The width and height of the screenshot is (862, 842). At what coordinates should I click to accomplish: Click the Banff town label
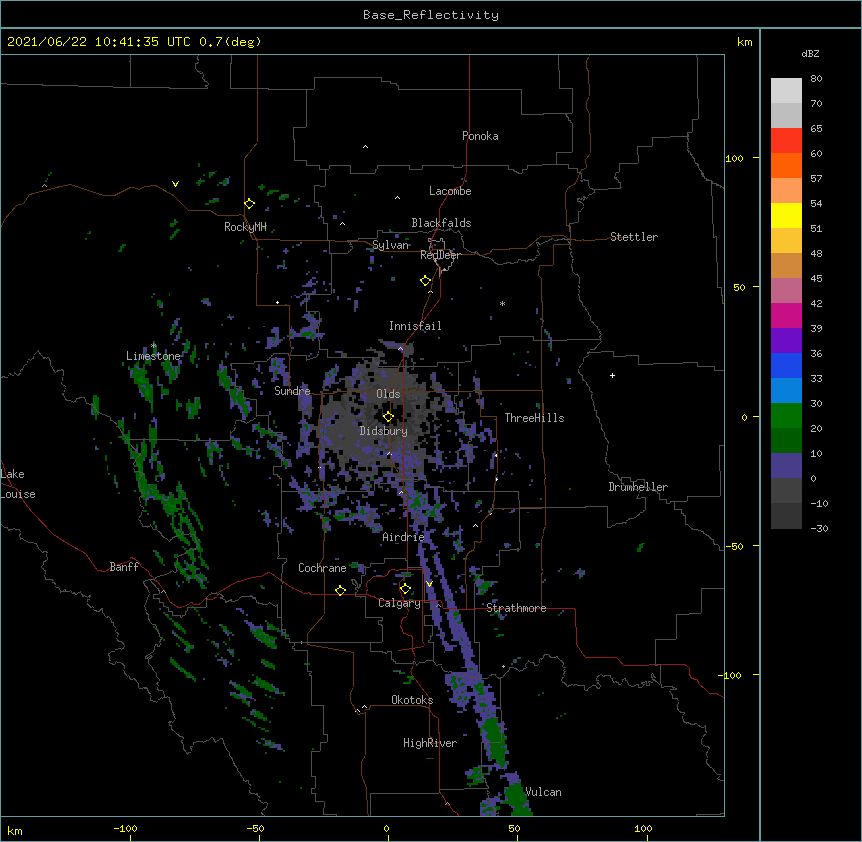pos(124,567)
